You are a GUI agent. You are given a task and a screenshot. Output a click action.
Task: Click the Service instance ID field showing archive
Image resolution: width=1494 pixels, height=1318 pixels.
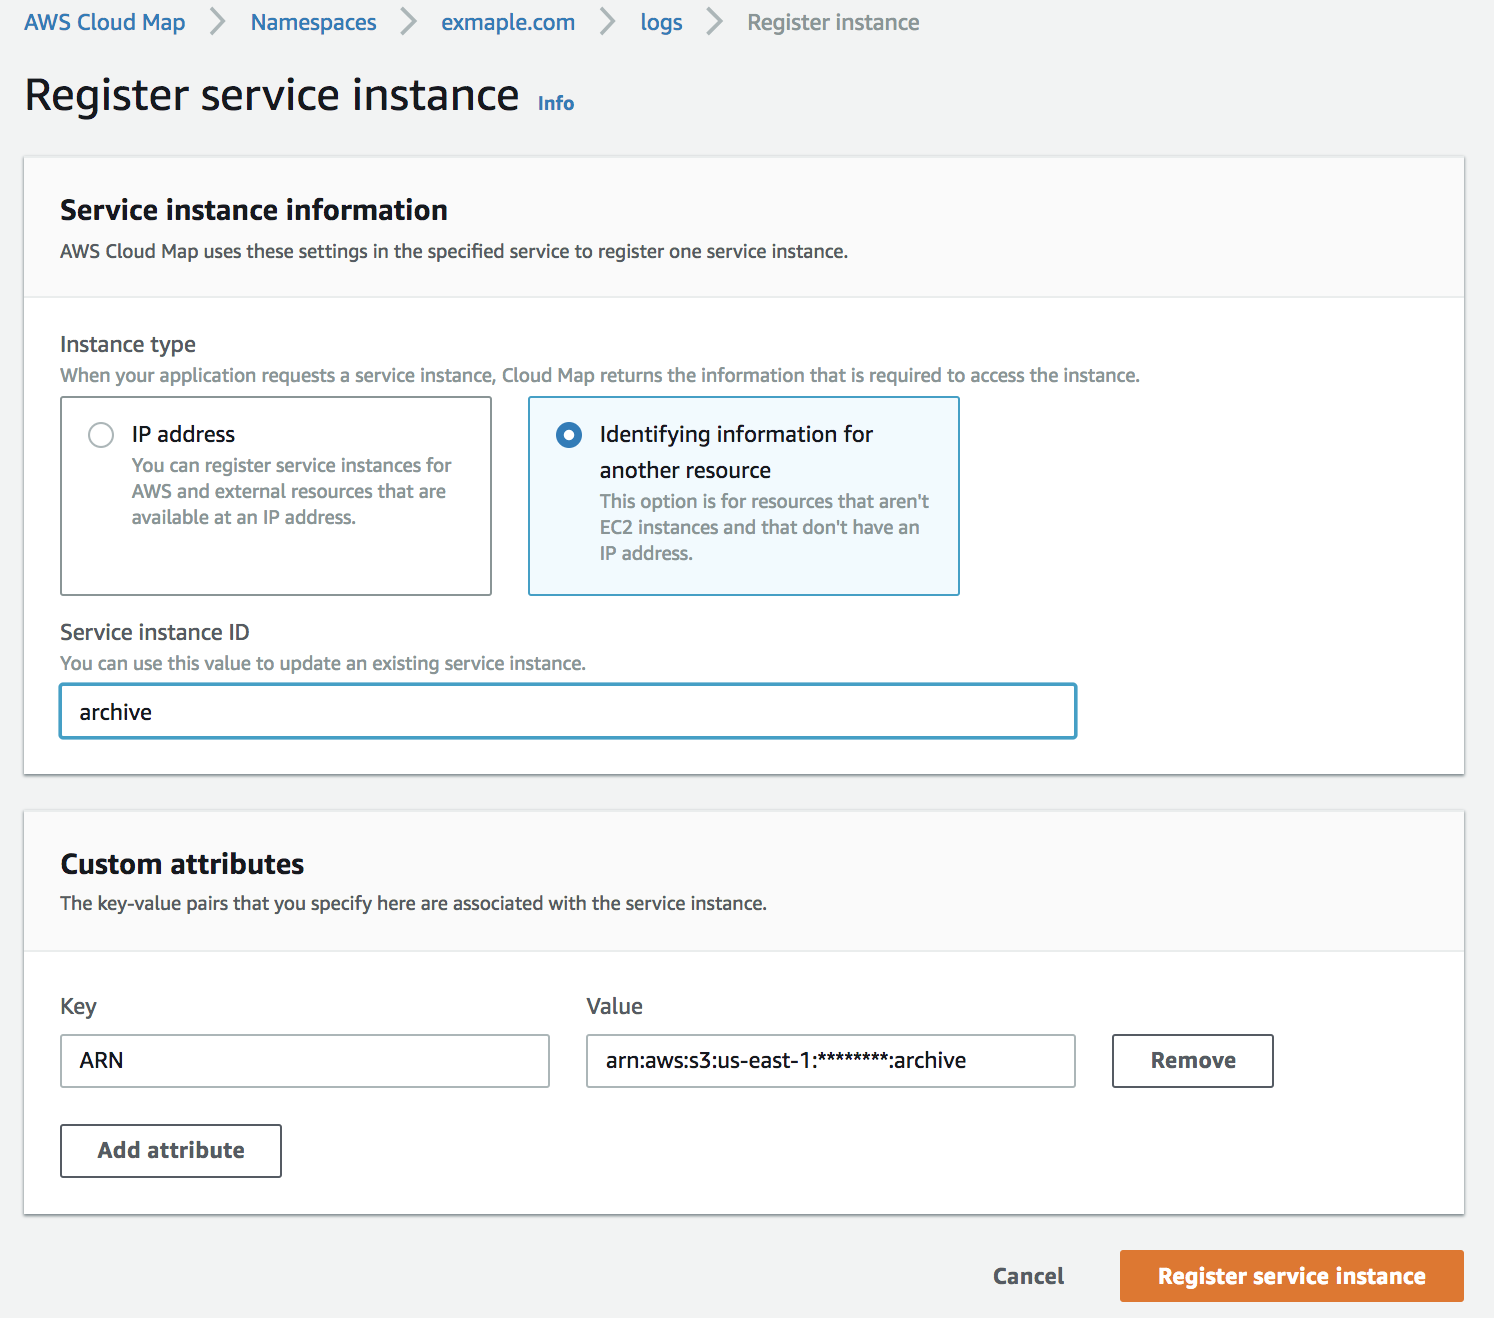pos(567,711)
